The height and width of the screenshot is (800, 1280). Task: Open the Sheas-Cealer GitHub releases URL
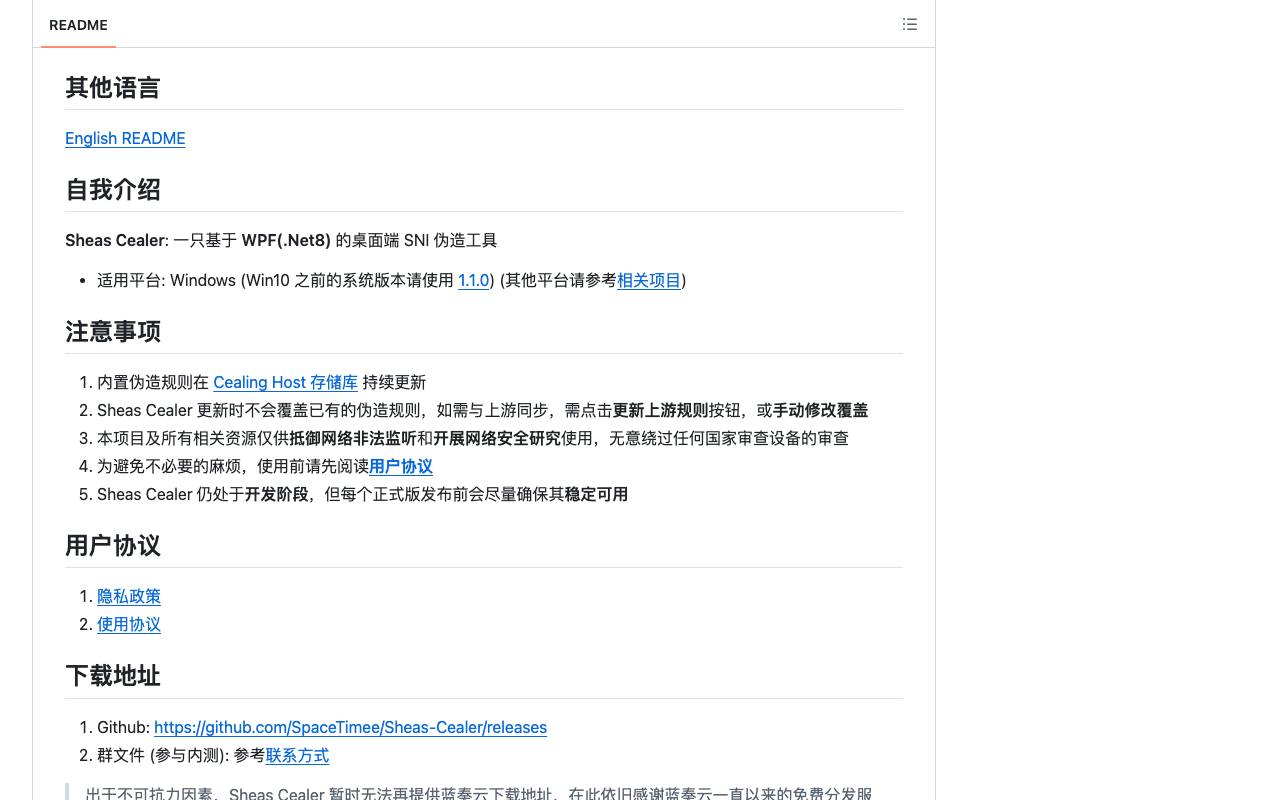[x=350, y=727]
